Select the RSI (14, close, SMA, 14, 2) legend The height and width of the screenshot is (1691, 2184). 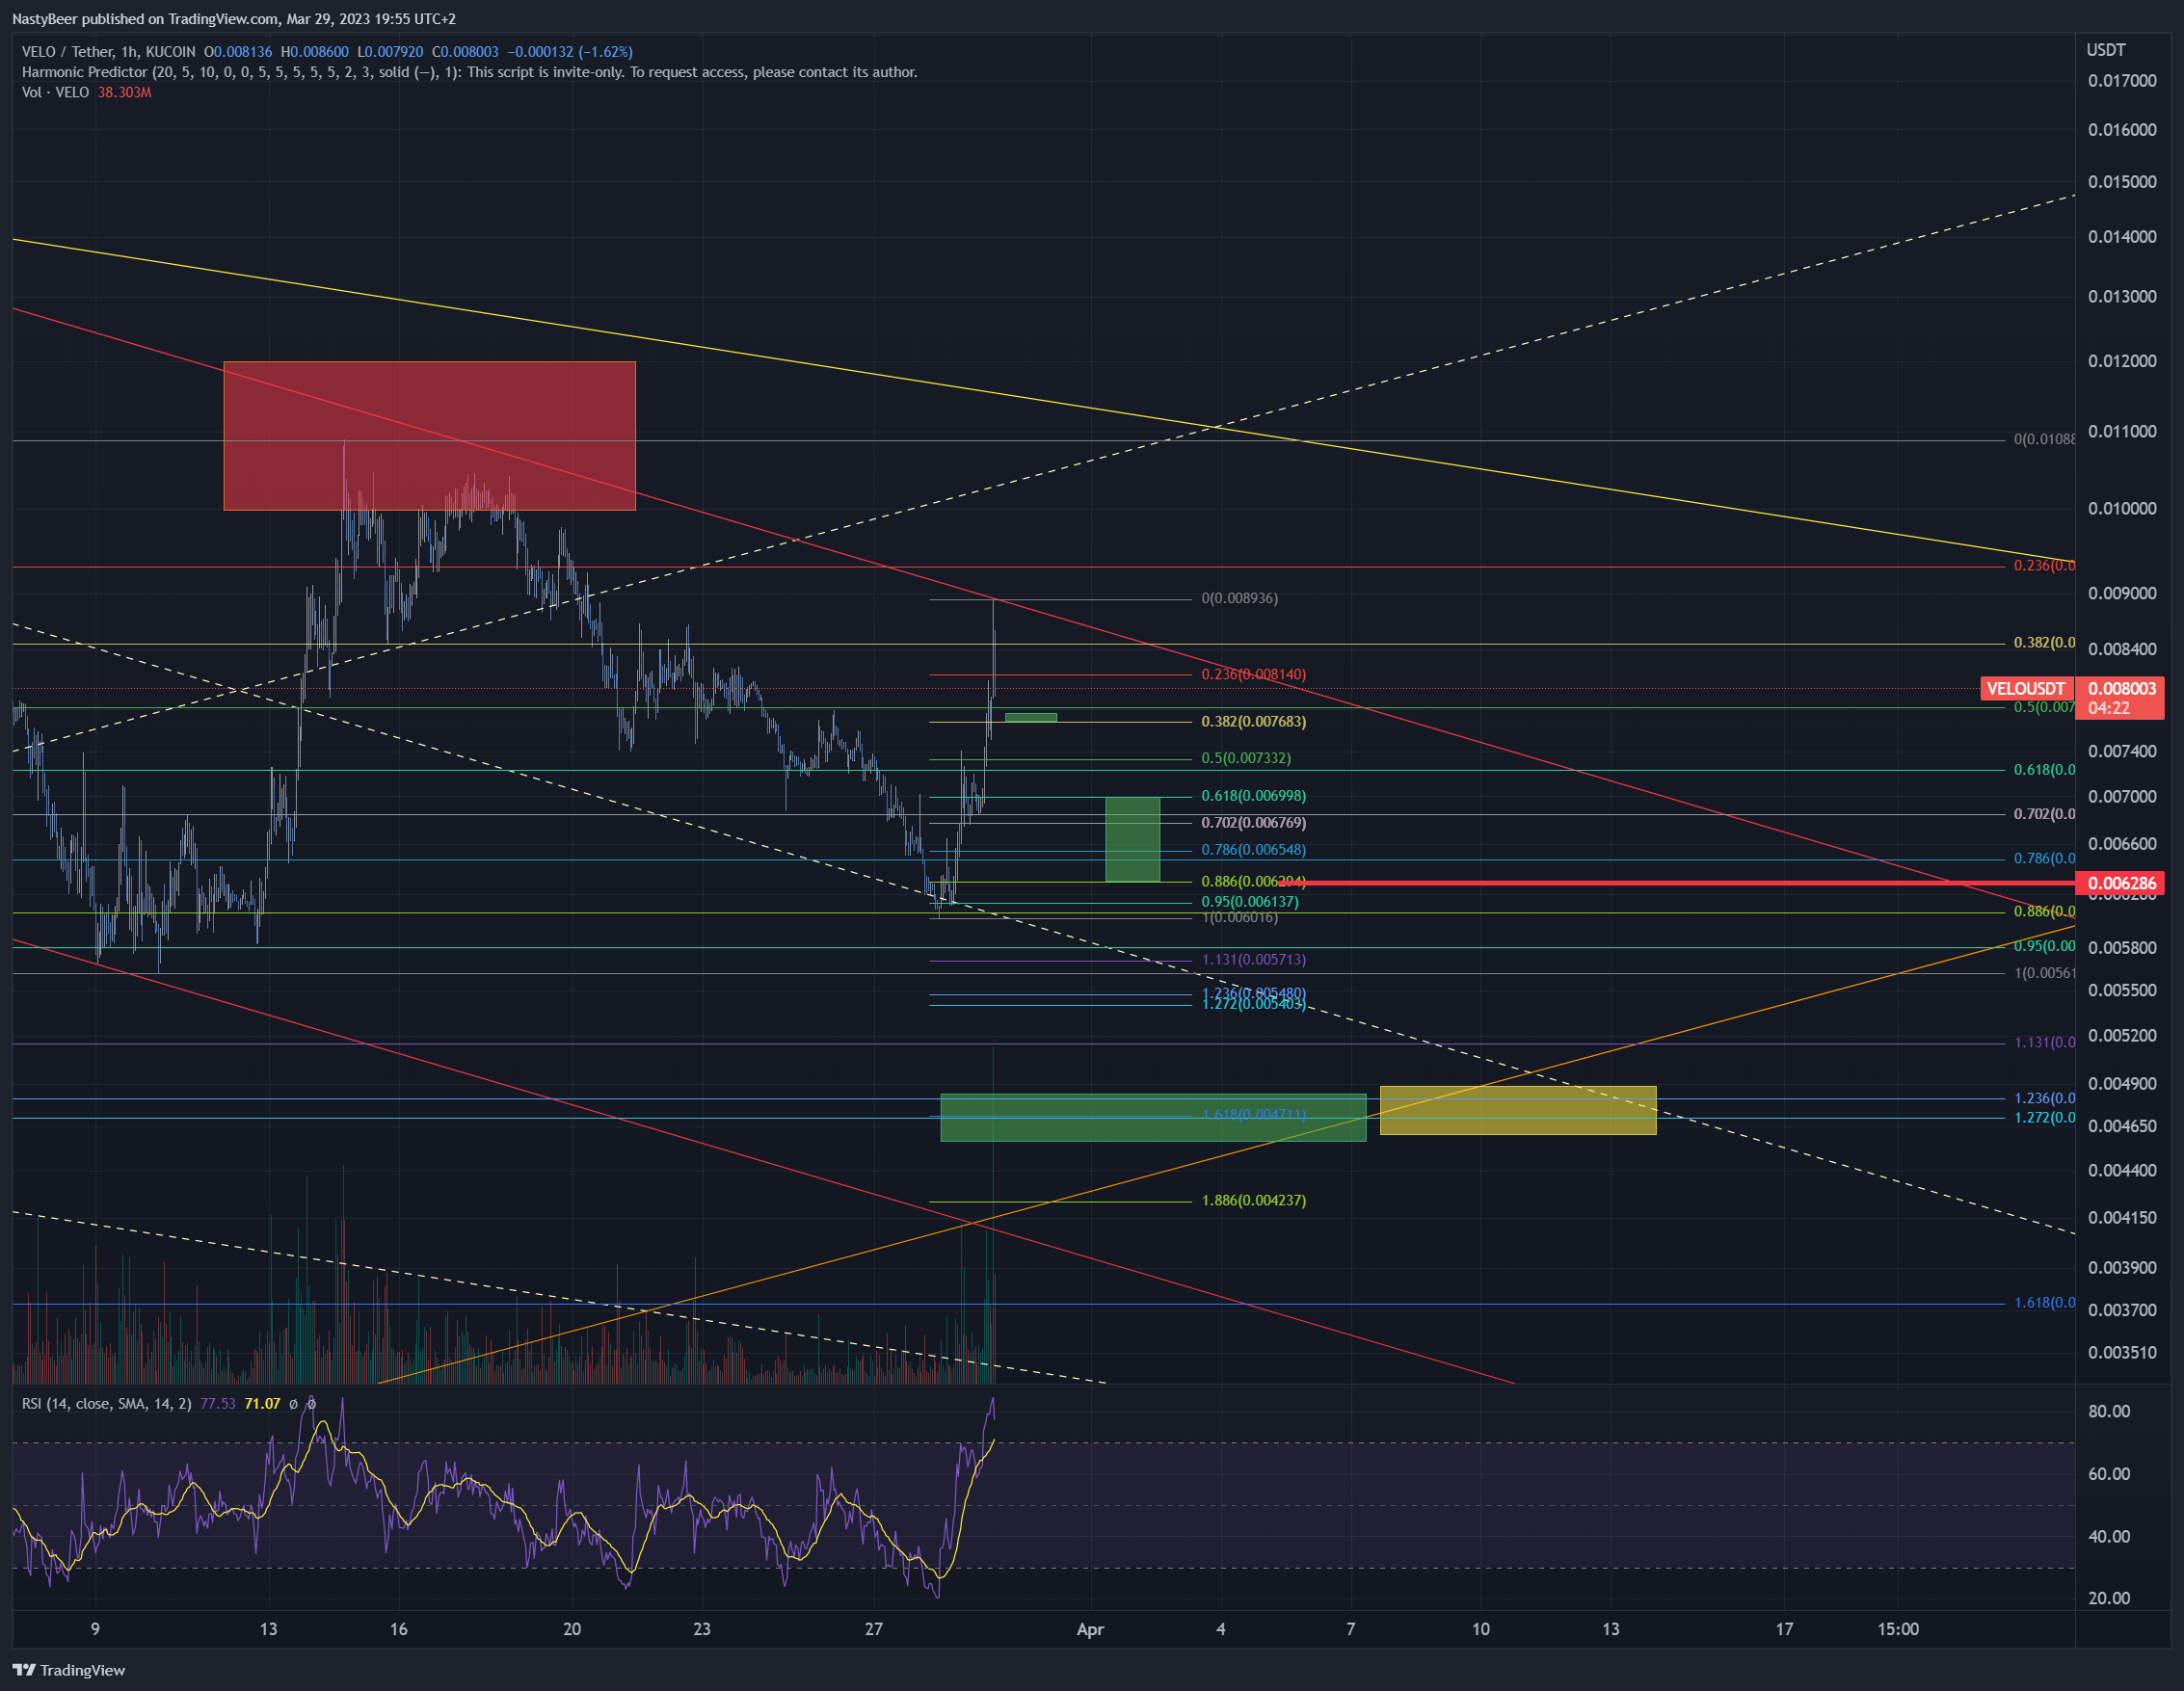[x=107, y=1404]
